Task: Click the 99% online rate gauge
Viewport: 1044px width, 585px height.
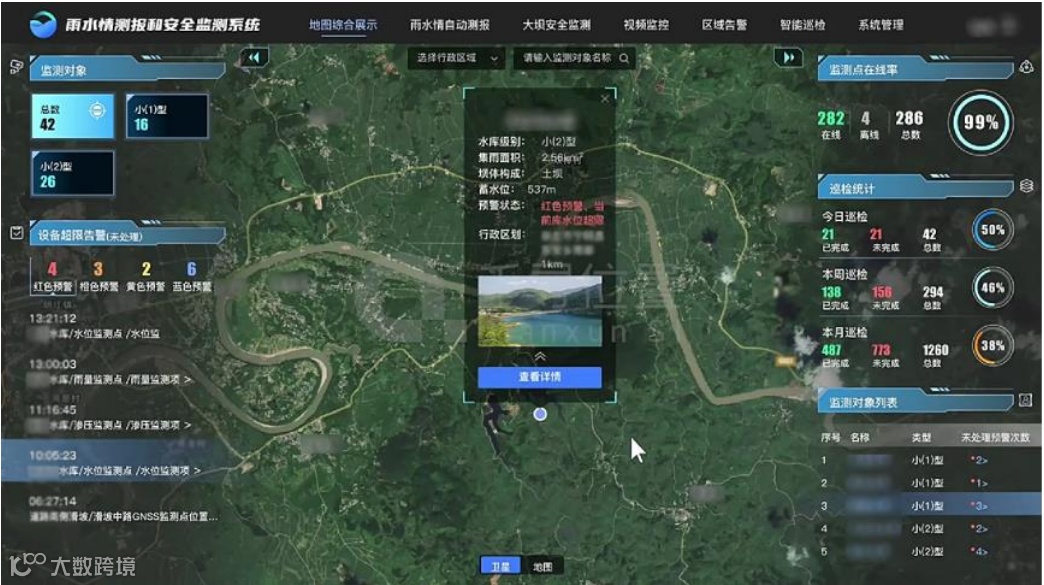Action: coord(981,122)
